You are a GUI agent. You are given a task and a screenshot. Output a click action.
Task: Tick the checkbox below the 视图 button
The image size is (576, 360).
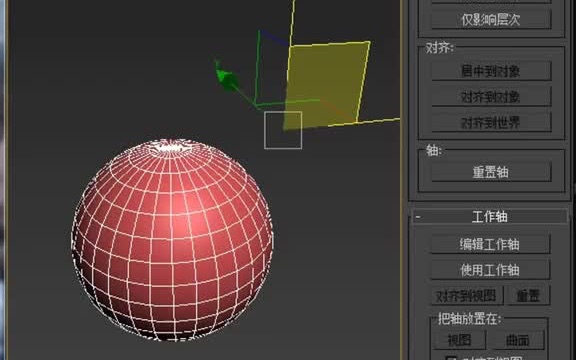[451, 358]
